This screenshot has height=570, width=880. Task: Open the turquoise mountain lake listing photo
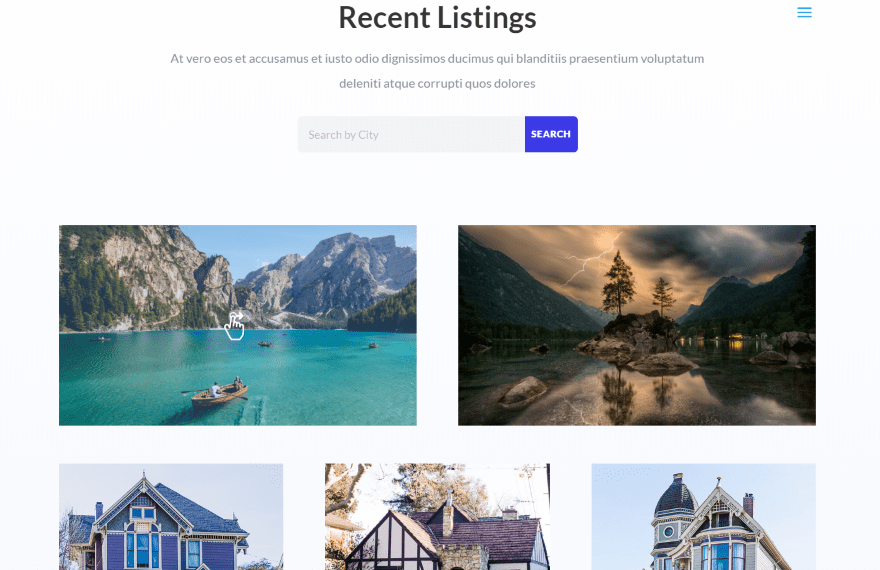tap(238, 325)
